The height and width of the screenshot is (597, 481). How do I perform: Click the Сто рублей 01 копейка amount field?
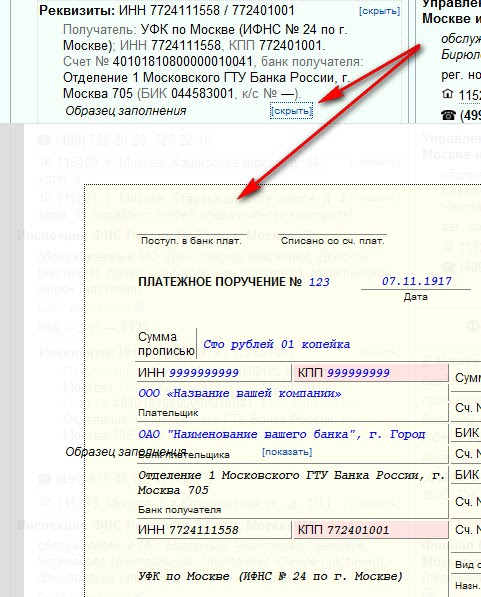pos(276,344)
